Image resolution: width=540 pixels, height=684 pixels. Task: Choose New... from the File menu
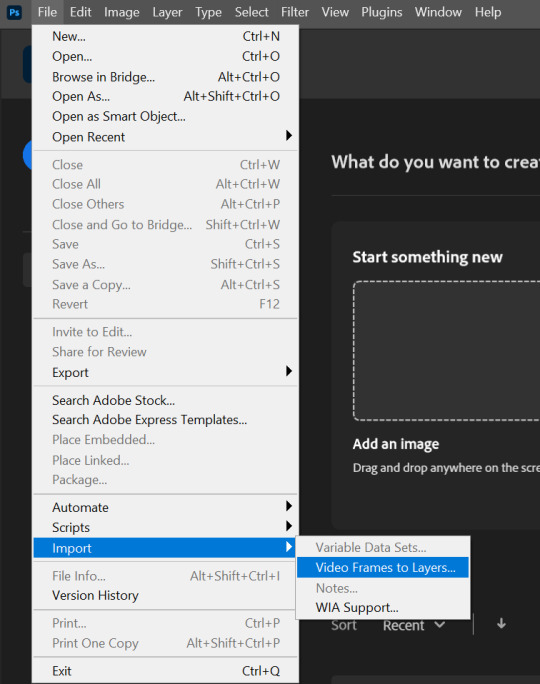[x=165, y=36]
